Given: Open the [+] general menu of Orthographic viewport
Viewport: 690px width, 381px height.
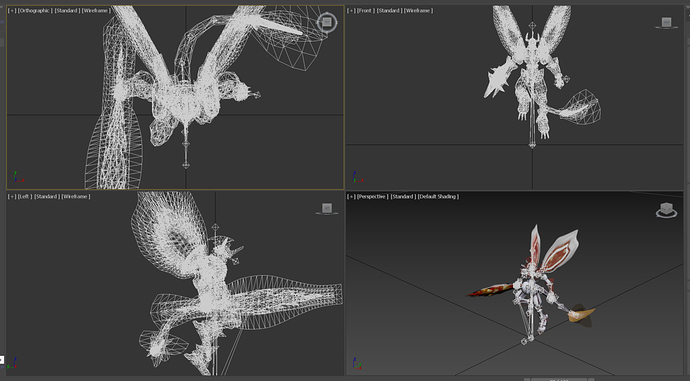Looking at the screenshot, I should [12, 11].
